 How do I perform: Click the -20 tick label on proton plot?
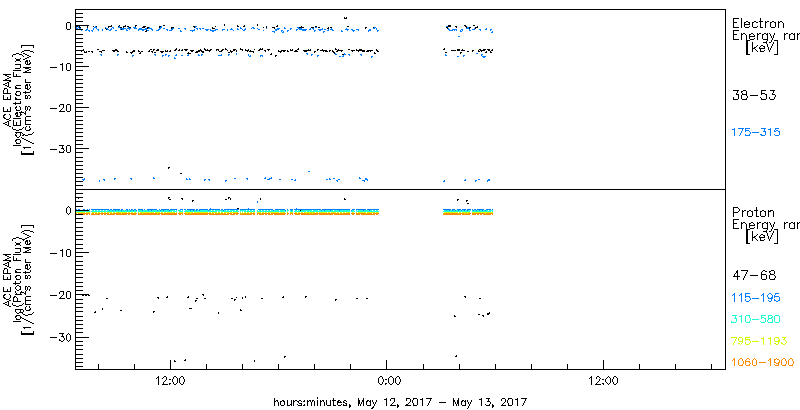click(61, 295)
